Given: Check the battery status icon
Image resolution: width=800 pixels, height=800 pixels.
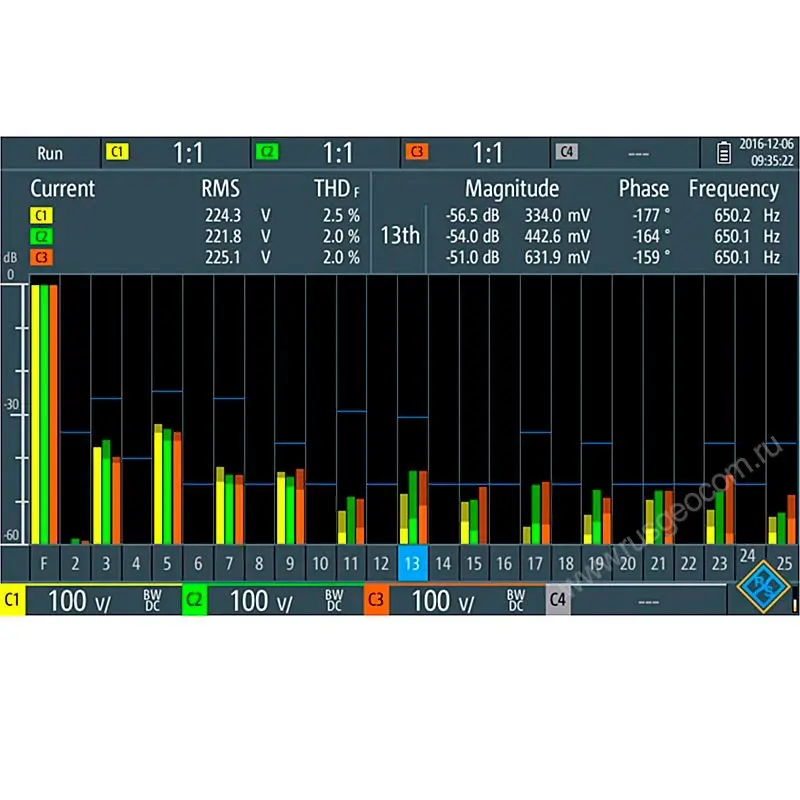Looking at the screenshot, I should point(724,153).
